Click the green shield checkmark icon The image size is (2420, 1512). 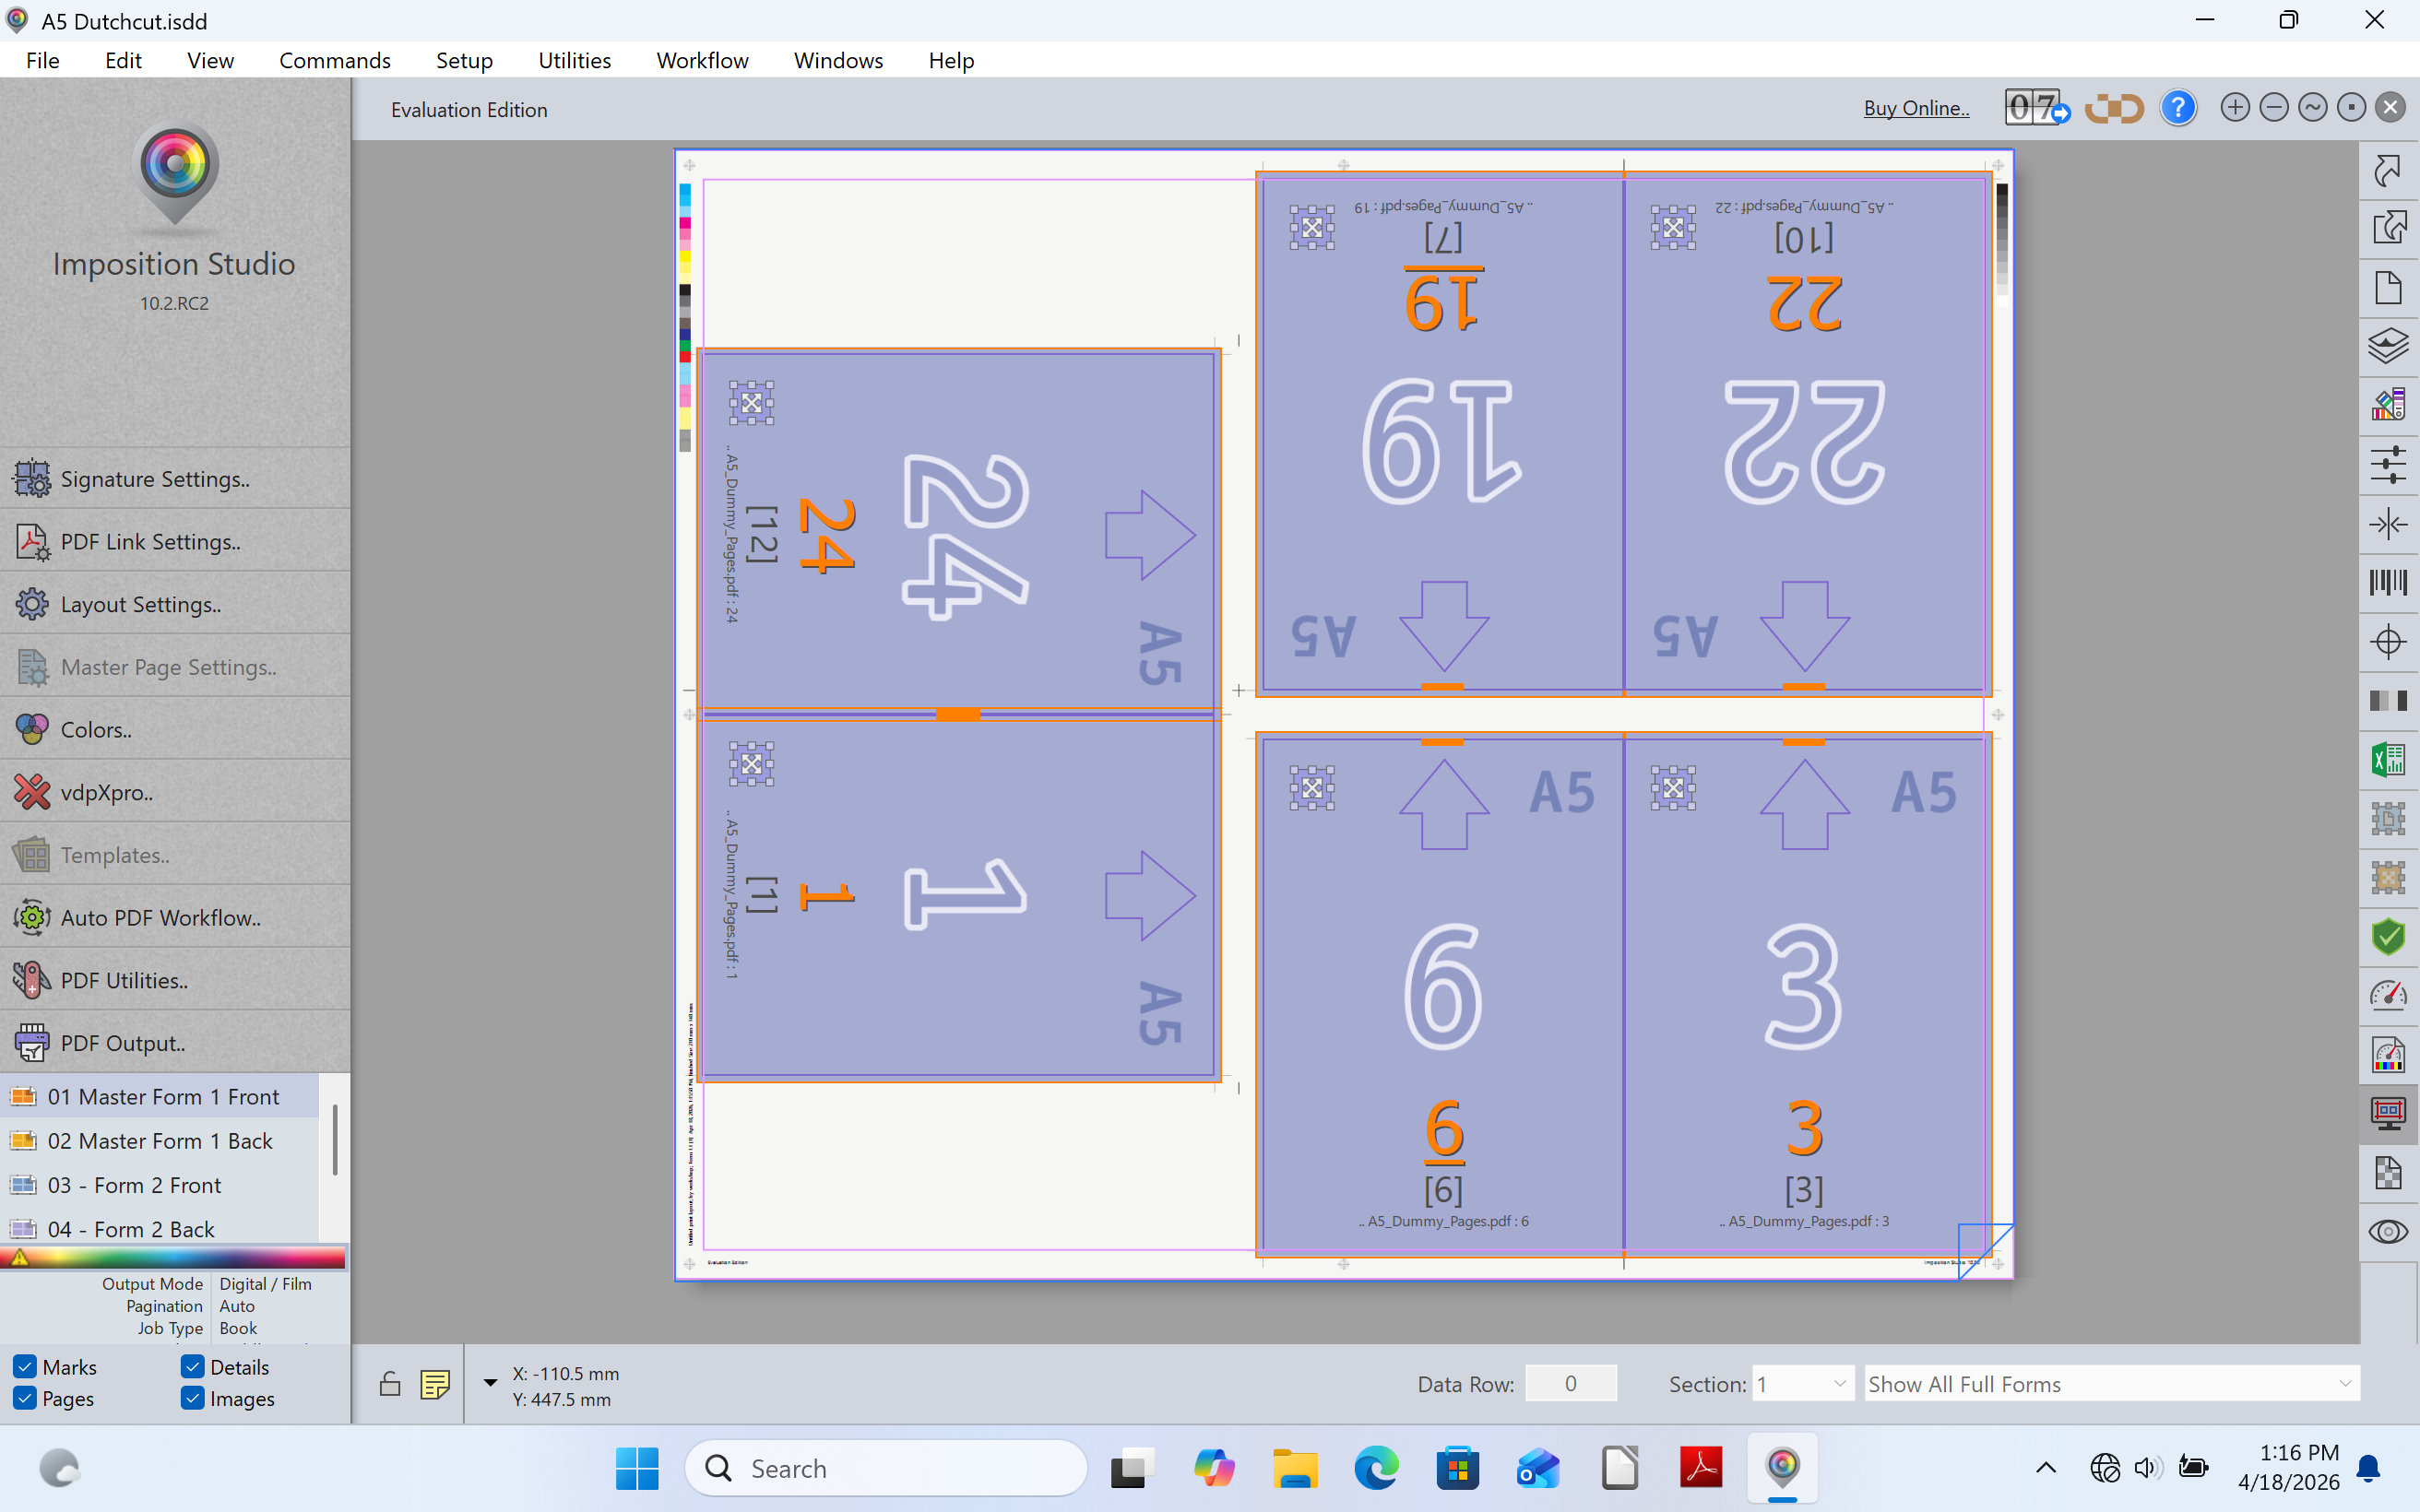[x=2388, y=937]
